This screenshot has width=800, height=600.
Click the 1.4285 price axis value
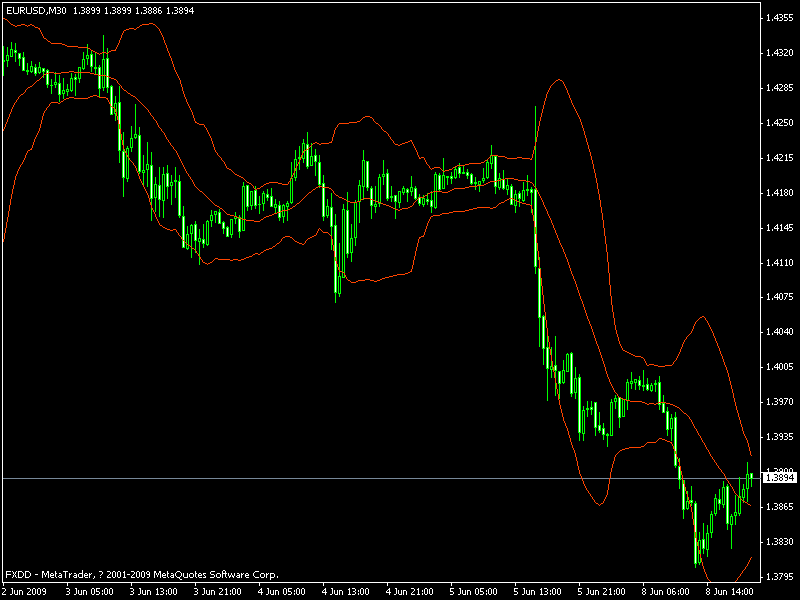780,88
